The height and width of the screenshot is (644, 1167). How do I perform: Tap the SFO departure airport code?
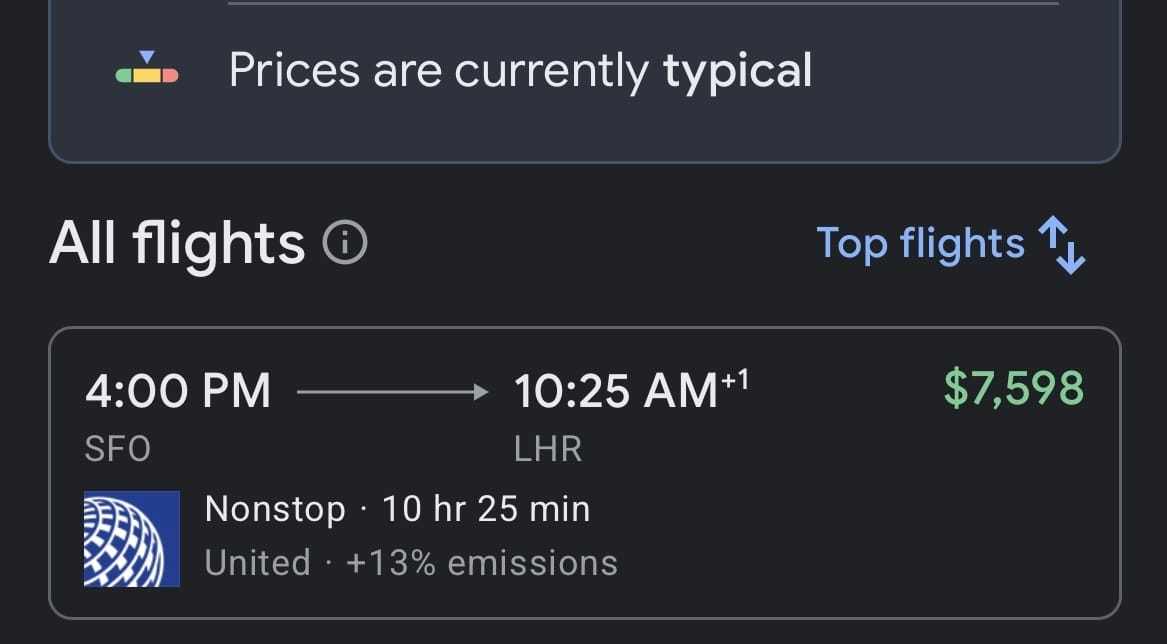tap(118, 450)
